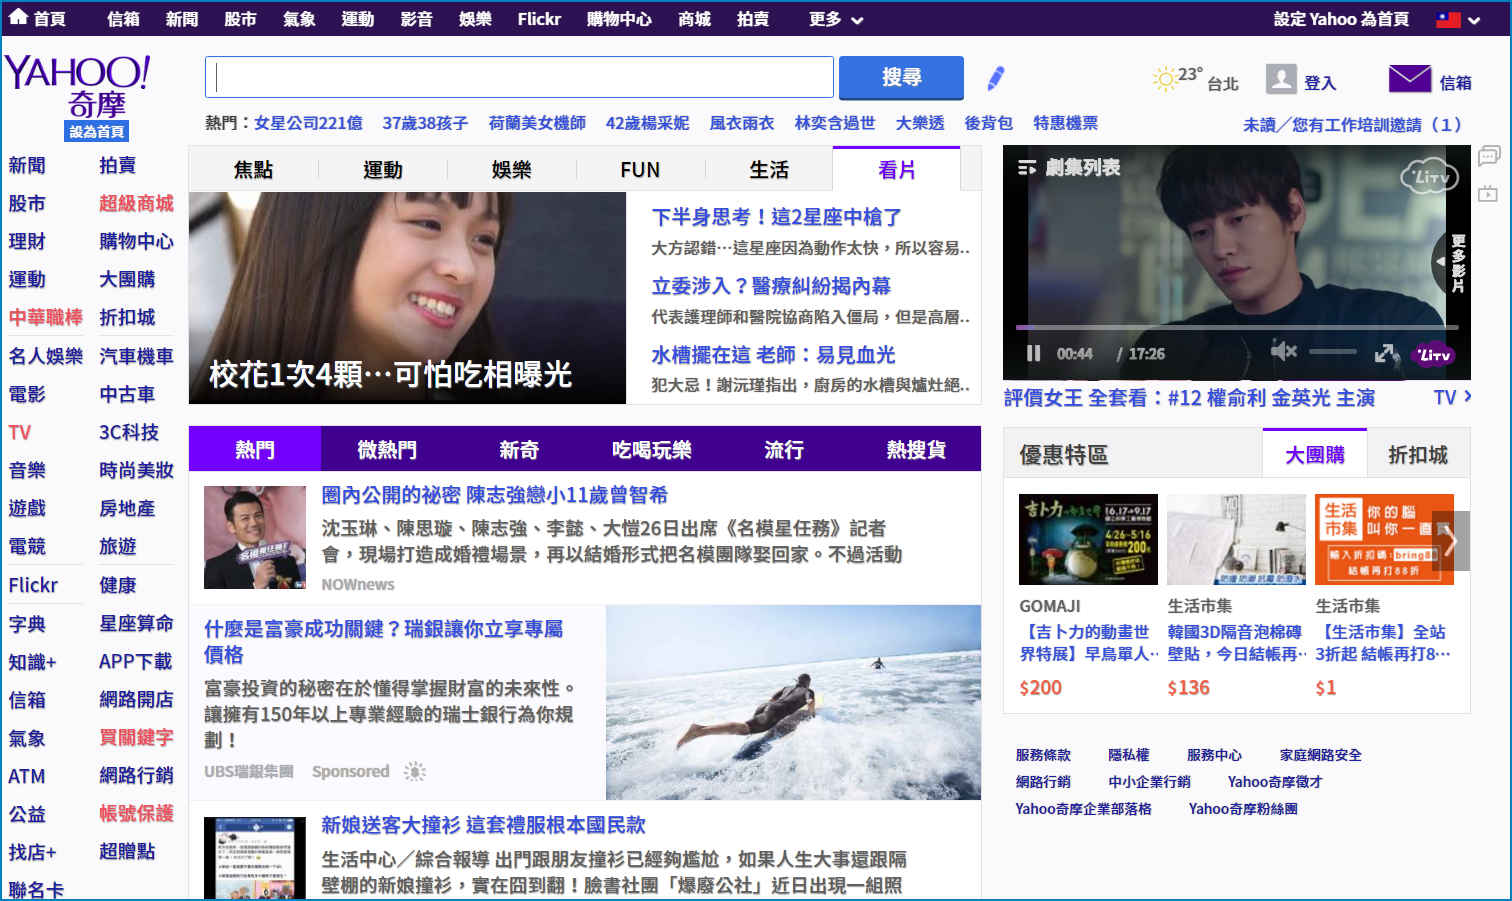Open the handwriting input pencil icon

pyautogui.click(x=995, y=78)
